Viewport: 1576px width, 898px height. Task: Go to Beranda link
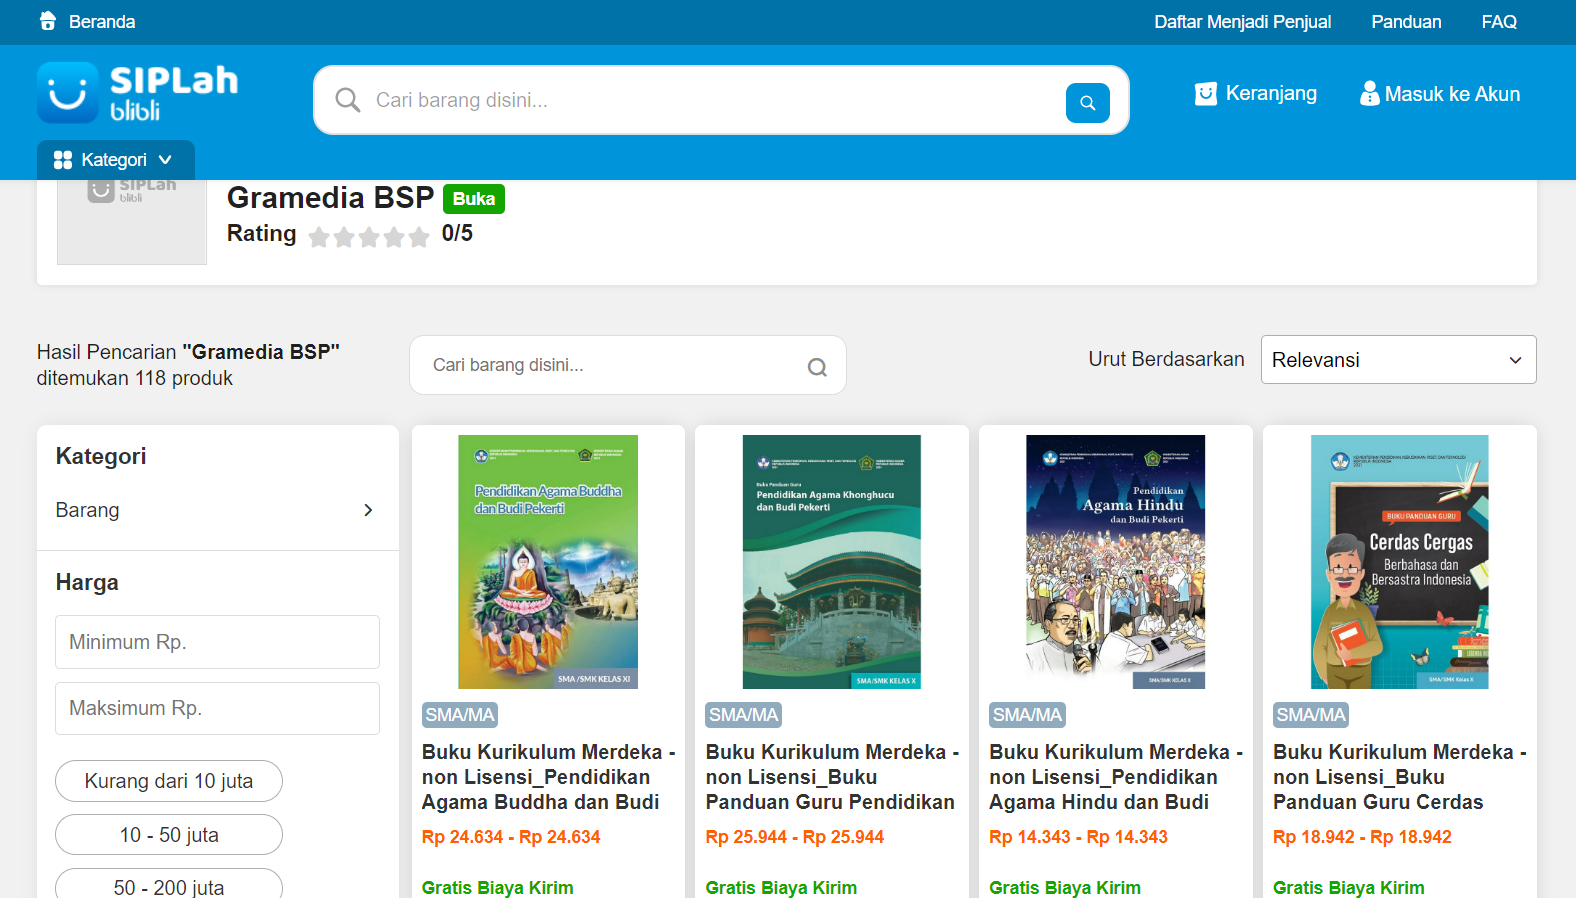102,22
